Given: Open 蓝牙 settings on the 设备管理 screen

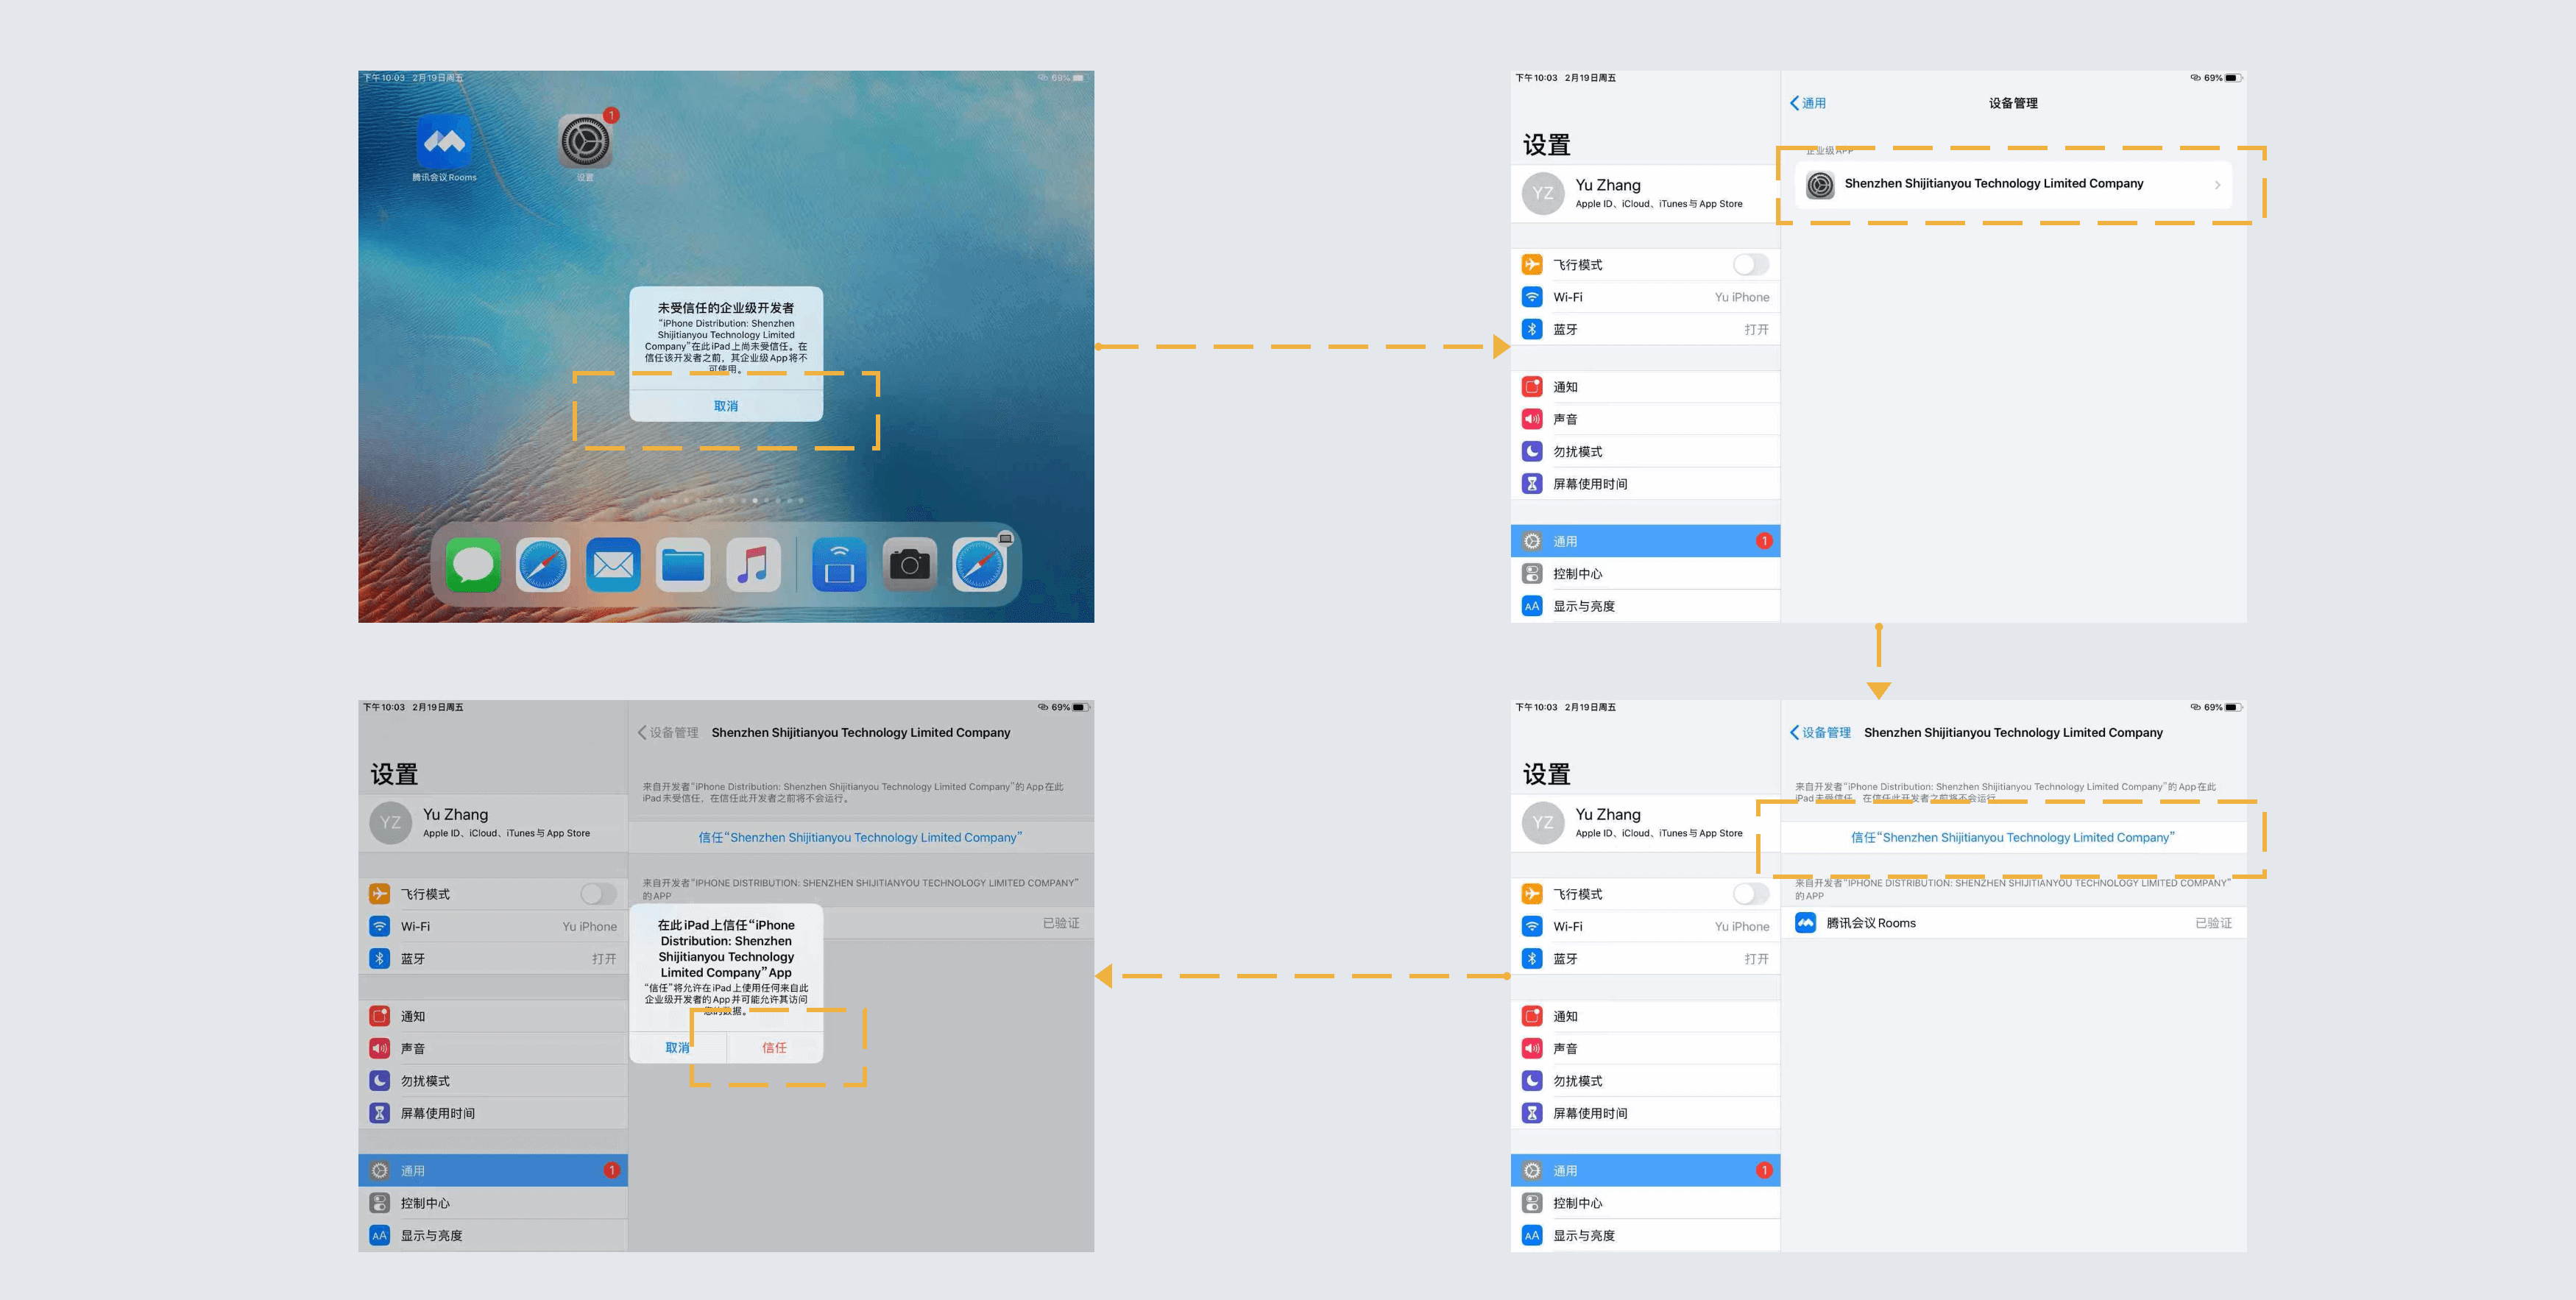Looking at the screenshot, I should pyautogui.click(x=1645, y=329).
